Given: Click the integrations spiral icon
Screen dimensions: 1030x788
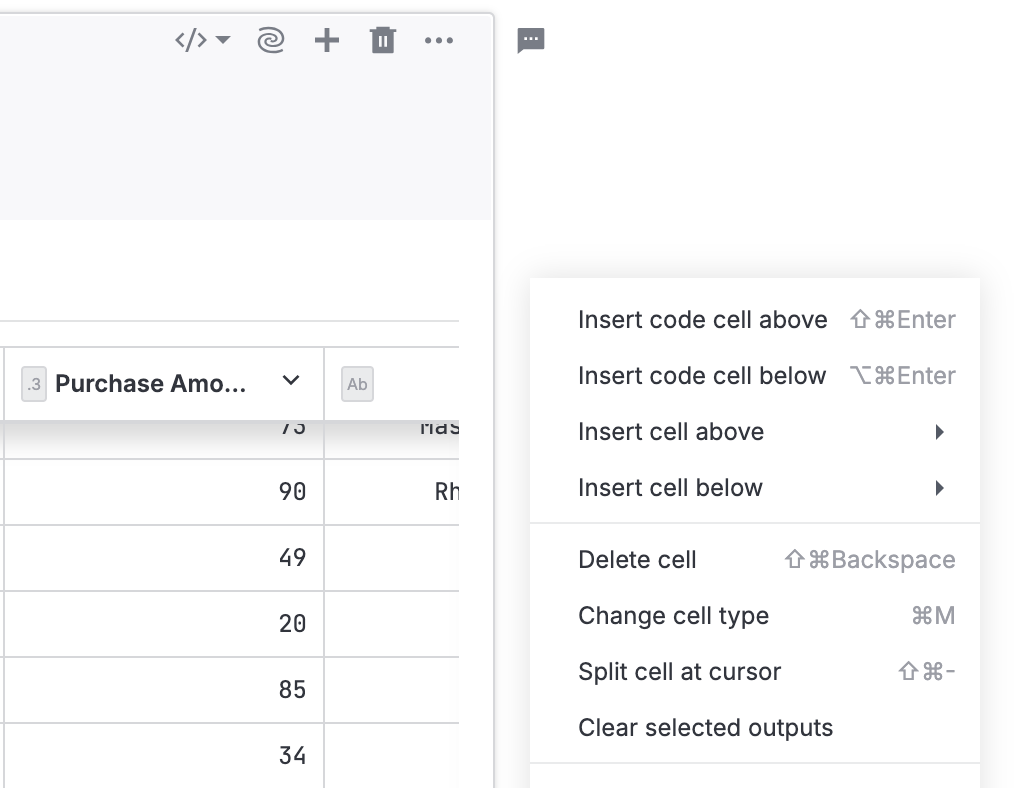Looking at the screenshot, I should (x=269, y=40).
